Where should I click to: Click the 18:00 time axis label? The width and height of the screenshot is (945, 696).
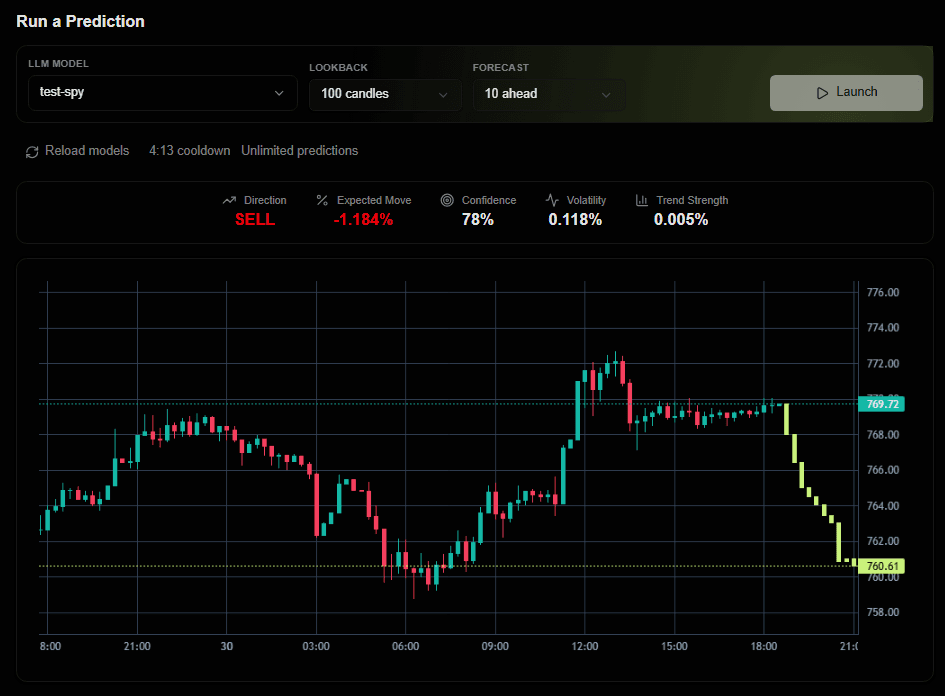coord(764,646)
